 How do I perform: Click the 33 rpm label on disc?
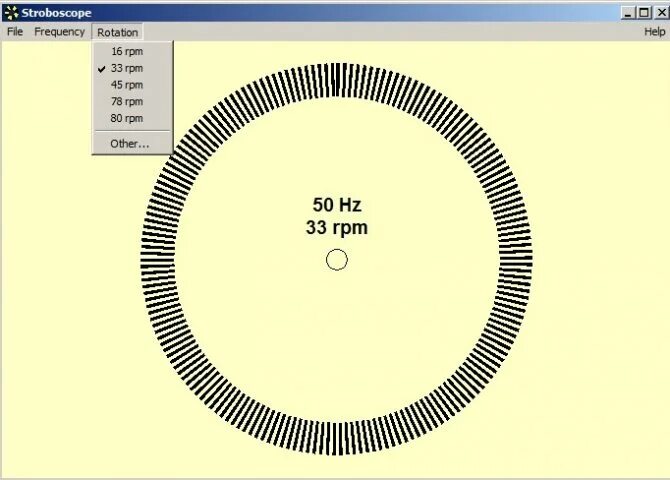(x=337, y=227)
